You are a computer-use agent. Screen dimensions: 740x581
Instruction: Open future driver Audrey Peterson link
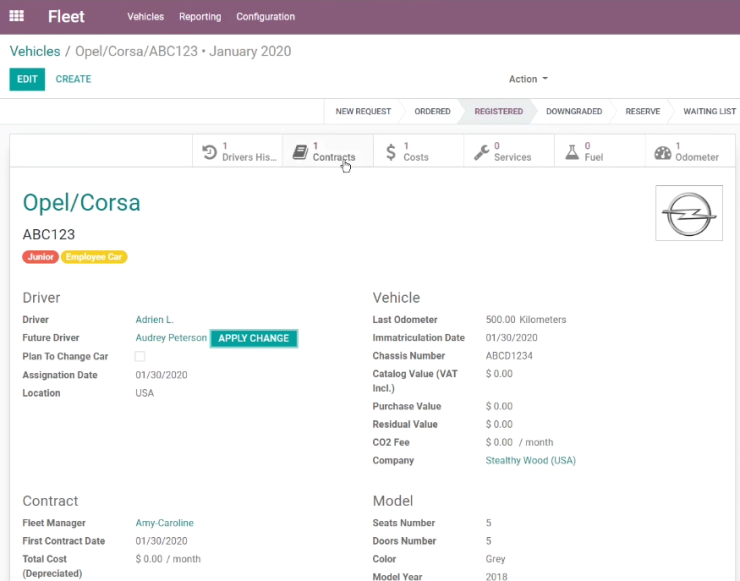171,338
